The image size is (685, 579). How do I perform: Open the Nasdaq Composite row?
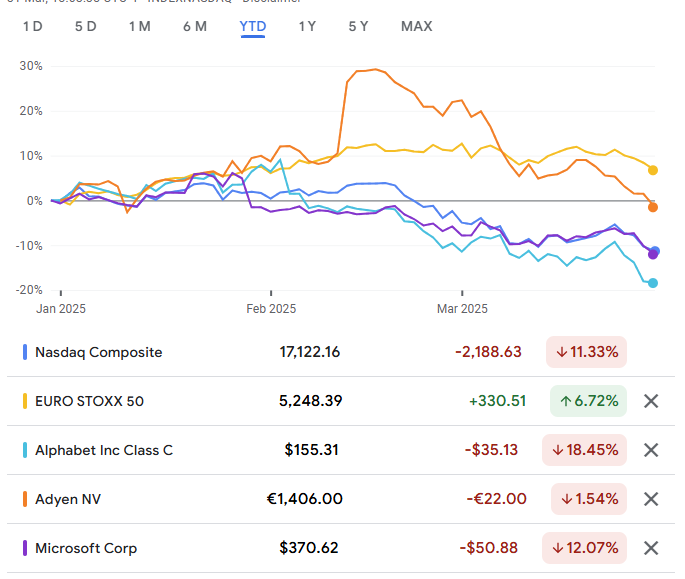98,352
